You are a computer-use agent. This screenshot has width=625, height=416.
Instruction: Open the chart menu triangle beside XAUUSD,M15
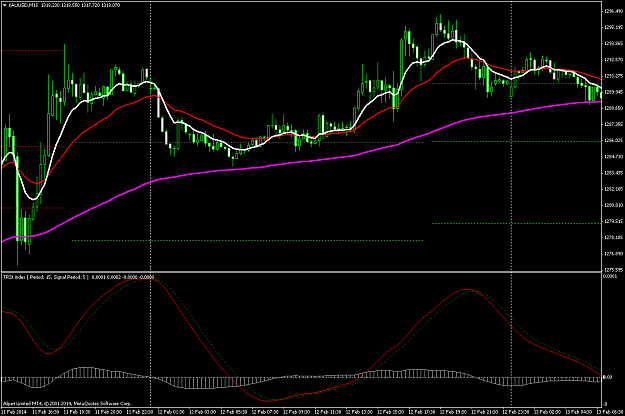[4, 5]
